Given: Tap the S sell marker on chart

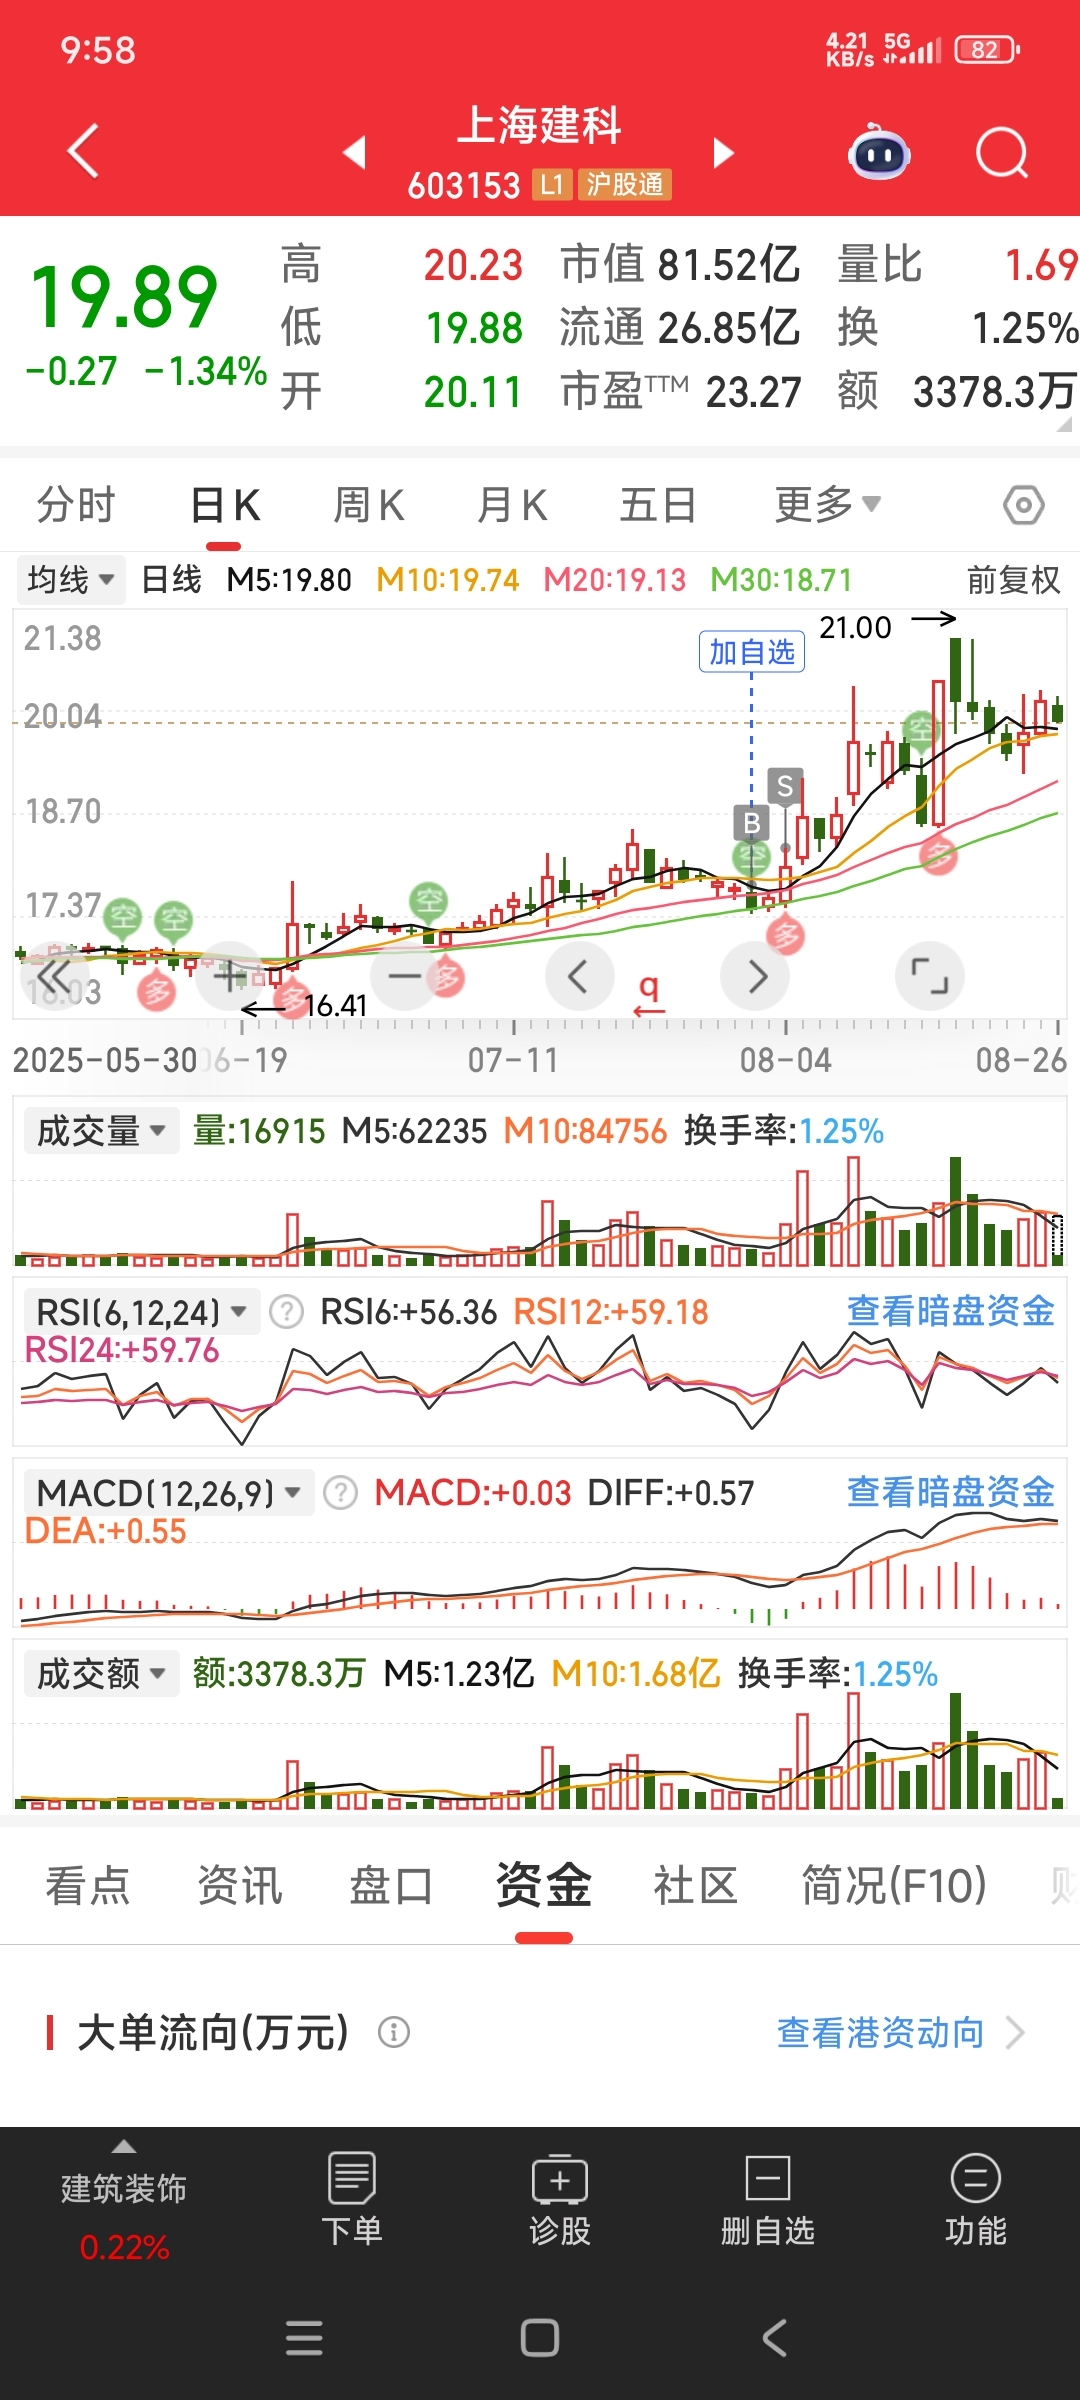Looking at the screenshot, I should [x=785, y=786].
